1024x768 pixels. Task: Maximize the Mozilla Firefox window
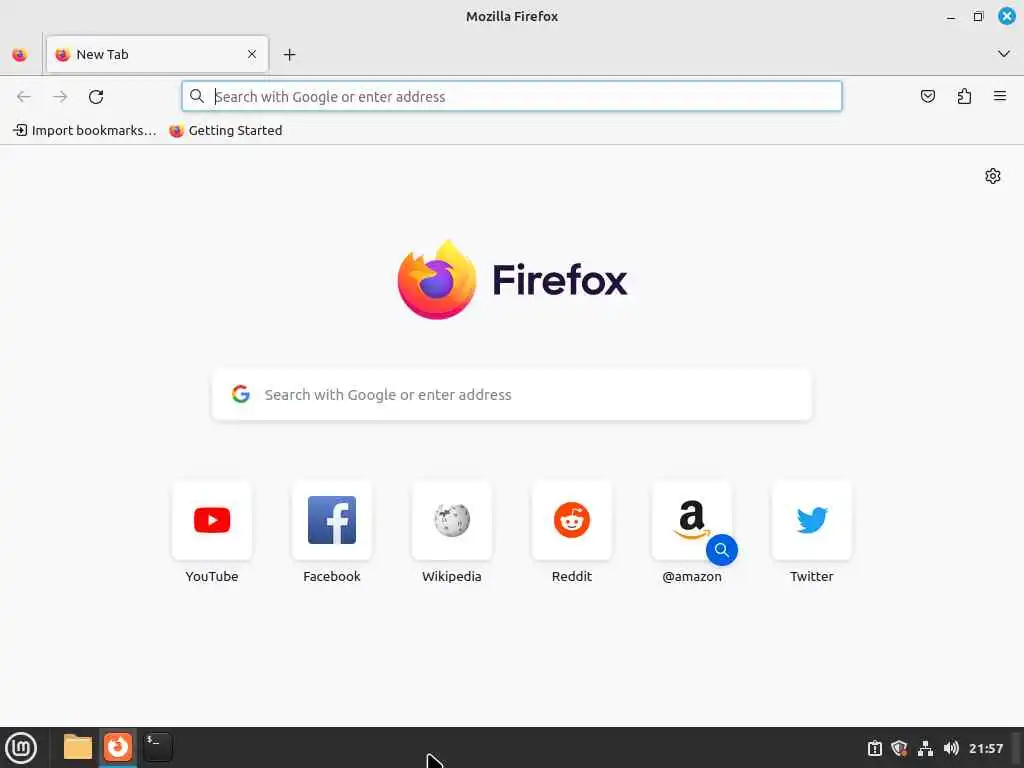[x=978, y=16]
